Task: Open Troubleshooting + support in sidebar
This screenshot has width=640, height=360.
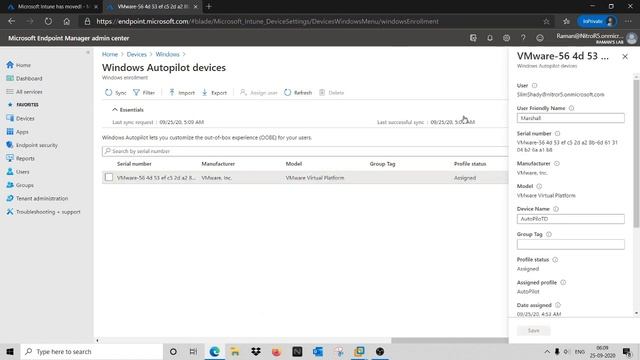Action: click(x=43, y=212)
